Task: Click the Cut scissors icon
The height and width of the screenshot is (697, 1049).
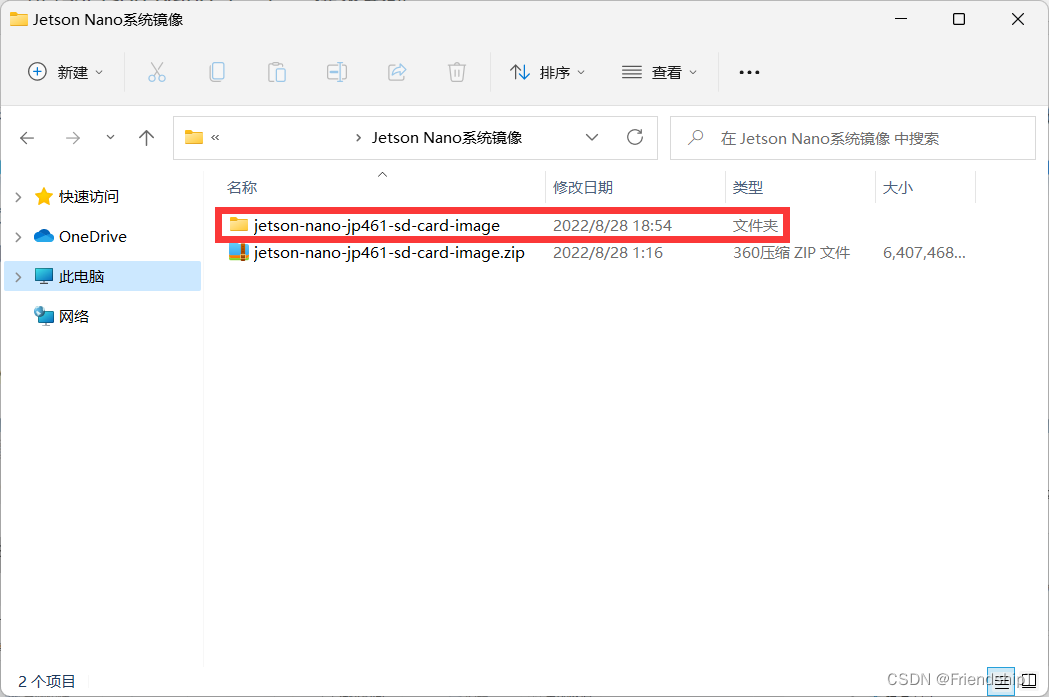Action: [x=157, y=72]
